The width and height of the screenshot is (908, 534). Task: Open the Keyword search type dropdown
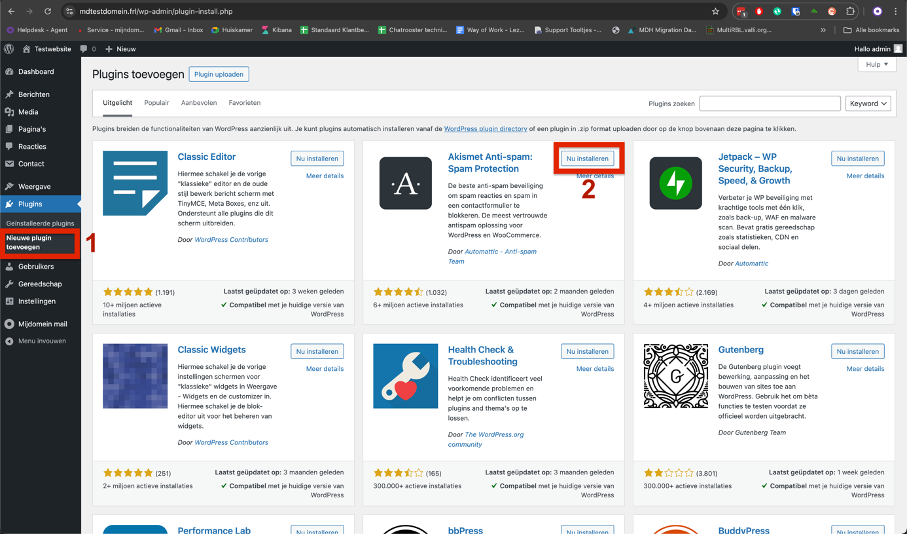(868, 103)
